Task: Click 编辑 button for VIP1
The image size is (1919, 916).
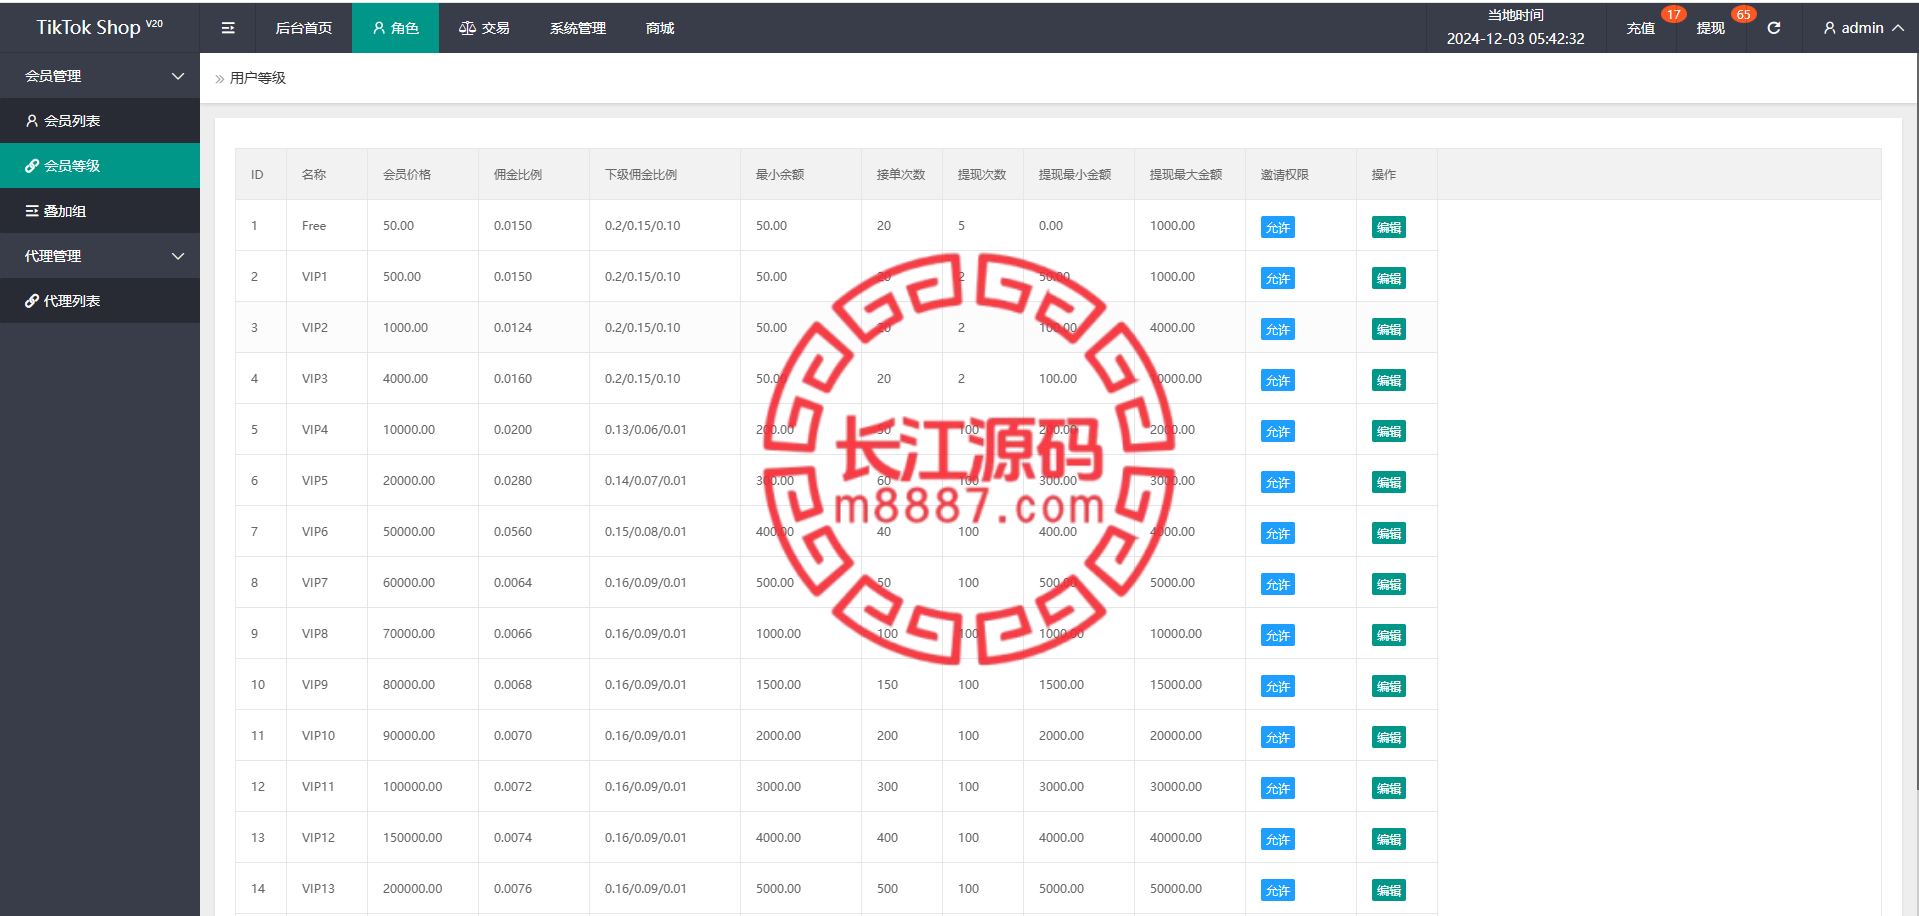Action: pos(1389,278)
